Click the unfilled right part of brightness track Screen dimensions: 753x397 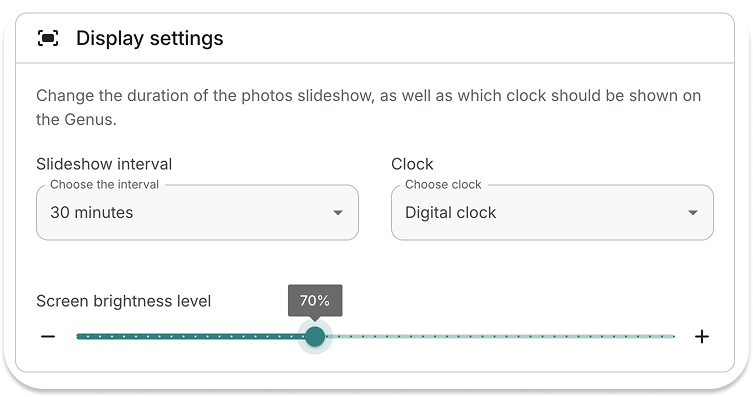pos(499,337)
